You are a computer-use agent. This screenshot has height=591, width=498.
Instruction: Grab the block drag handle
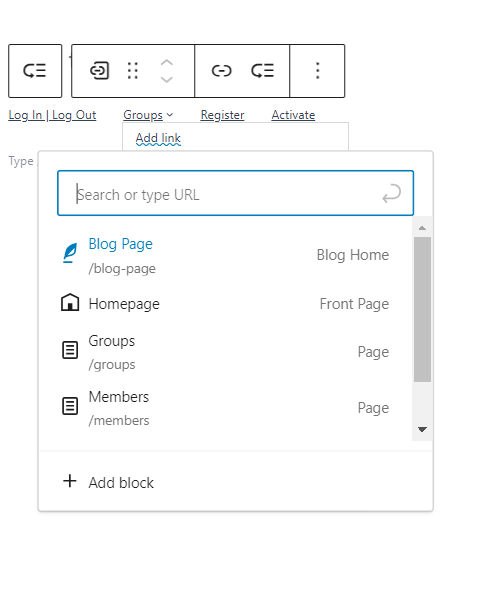[x=133, y=71]
